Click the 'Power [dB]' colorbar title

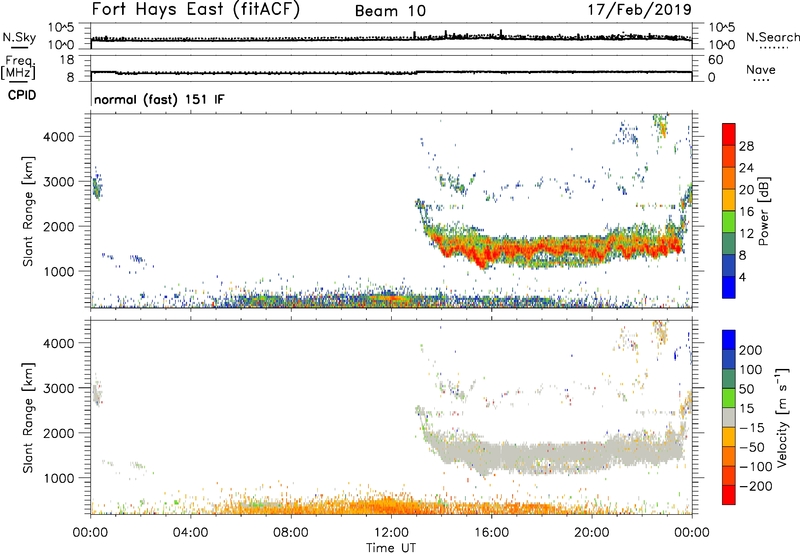pos(764,211)
